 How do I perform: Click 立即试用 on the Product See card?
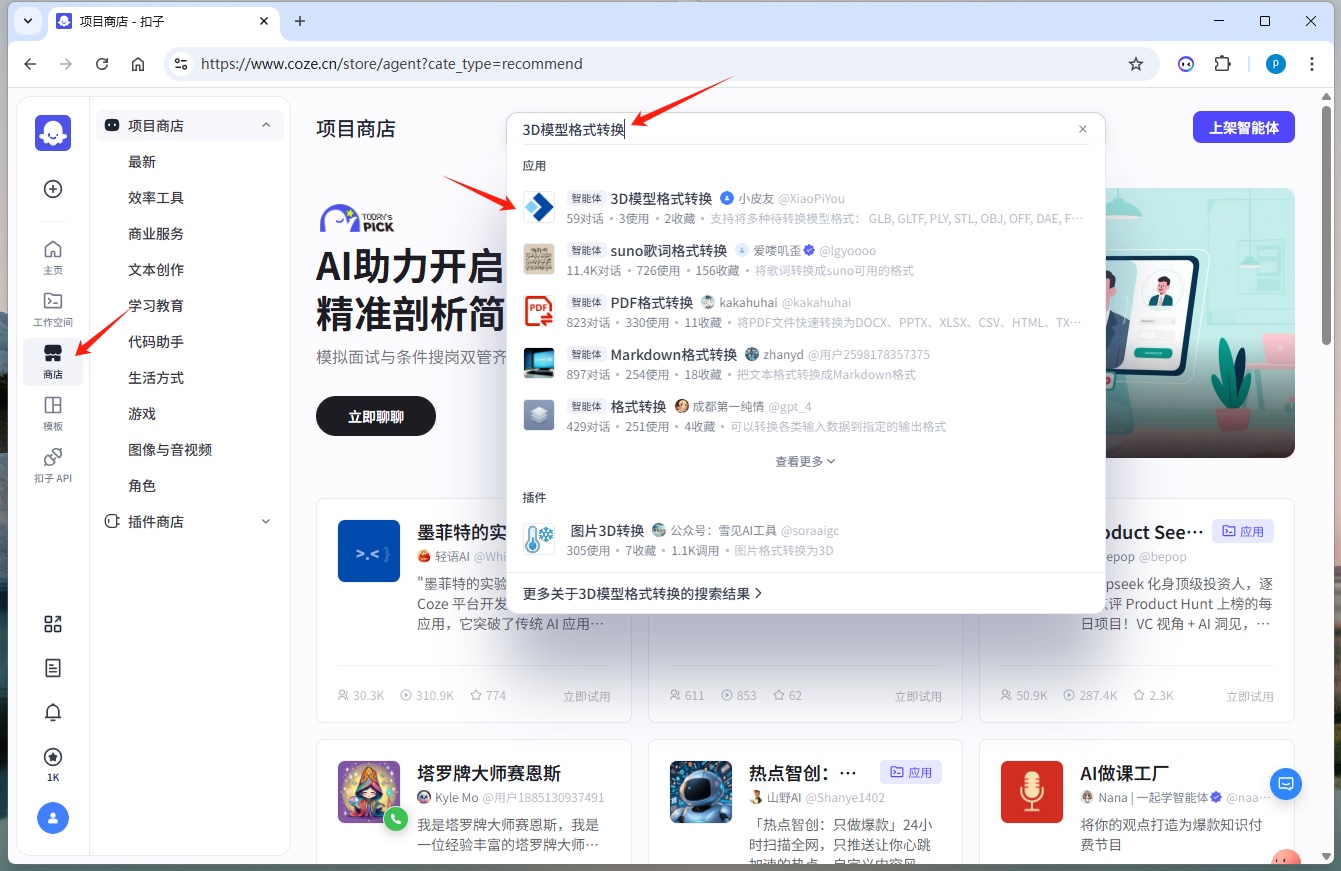tap(1250, 696)
